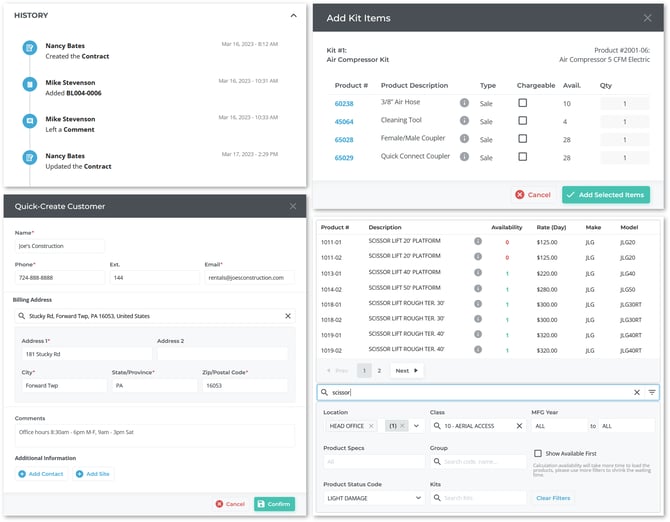Open the filter options icon in search bar
This screenshot has width=670, height=522.
point(652,392)
